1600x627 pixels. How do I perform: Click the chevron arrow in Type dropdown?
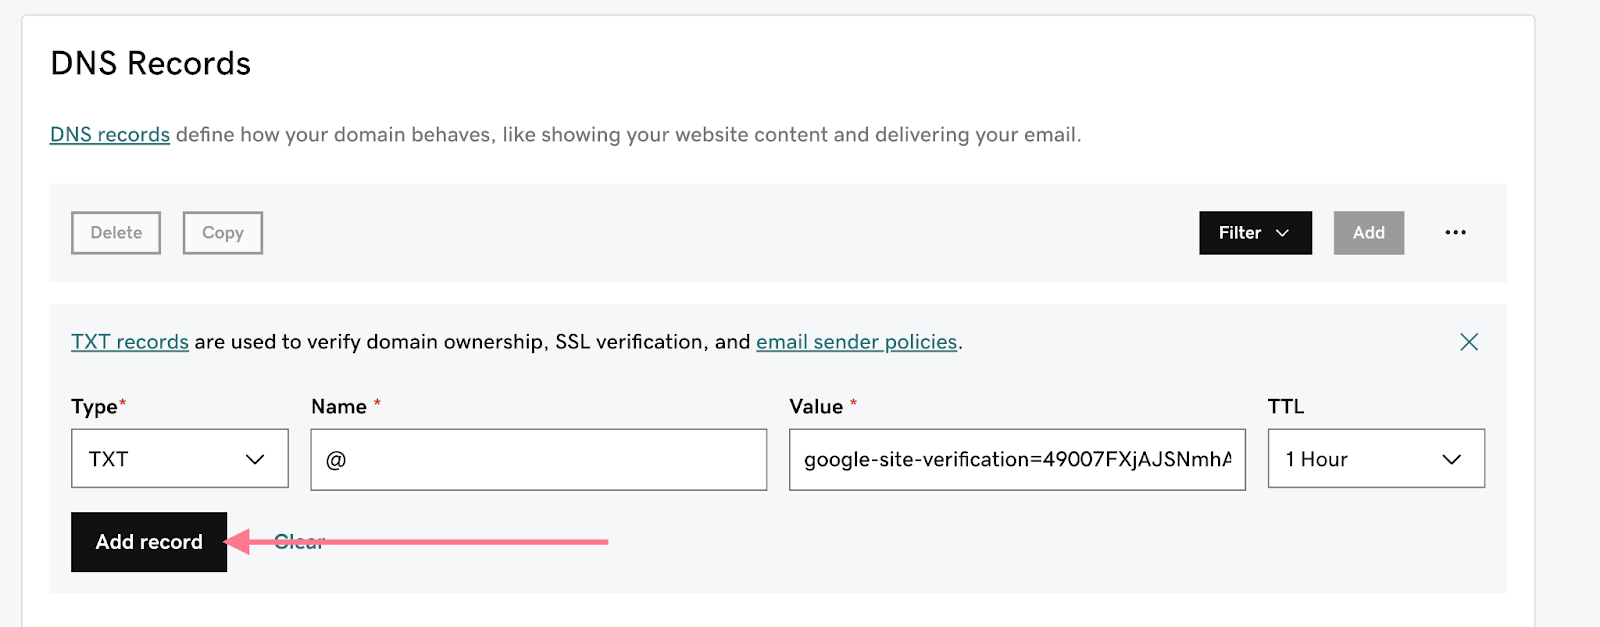click(x=255, y=459)
